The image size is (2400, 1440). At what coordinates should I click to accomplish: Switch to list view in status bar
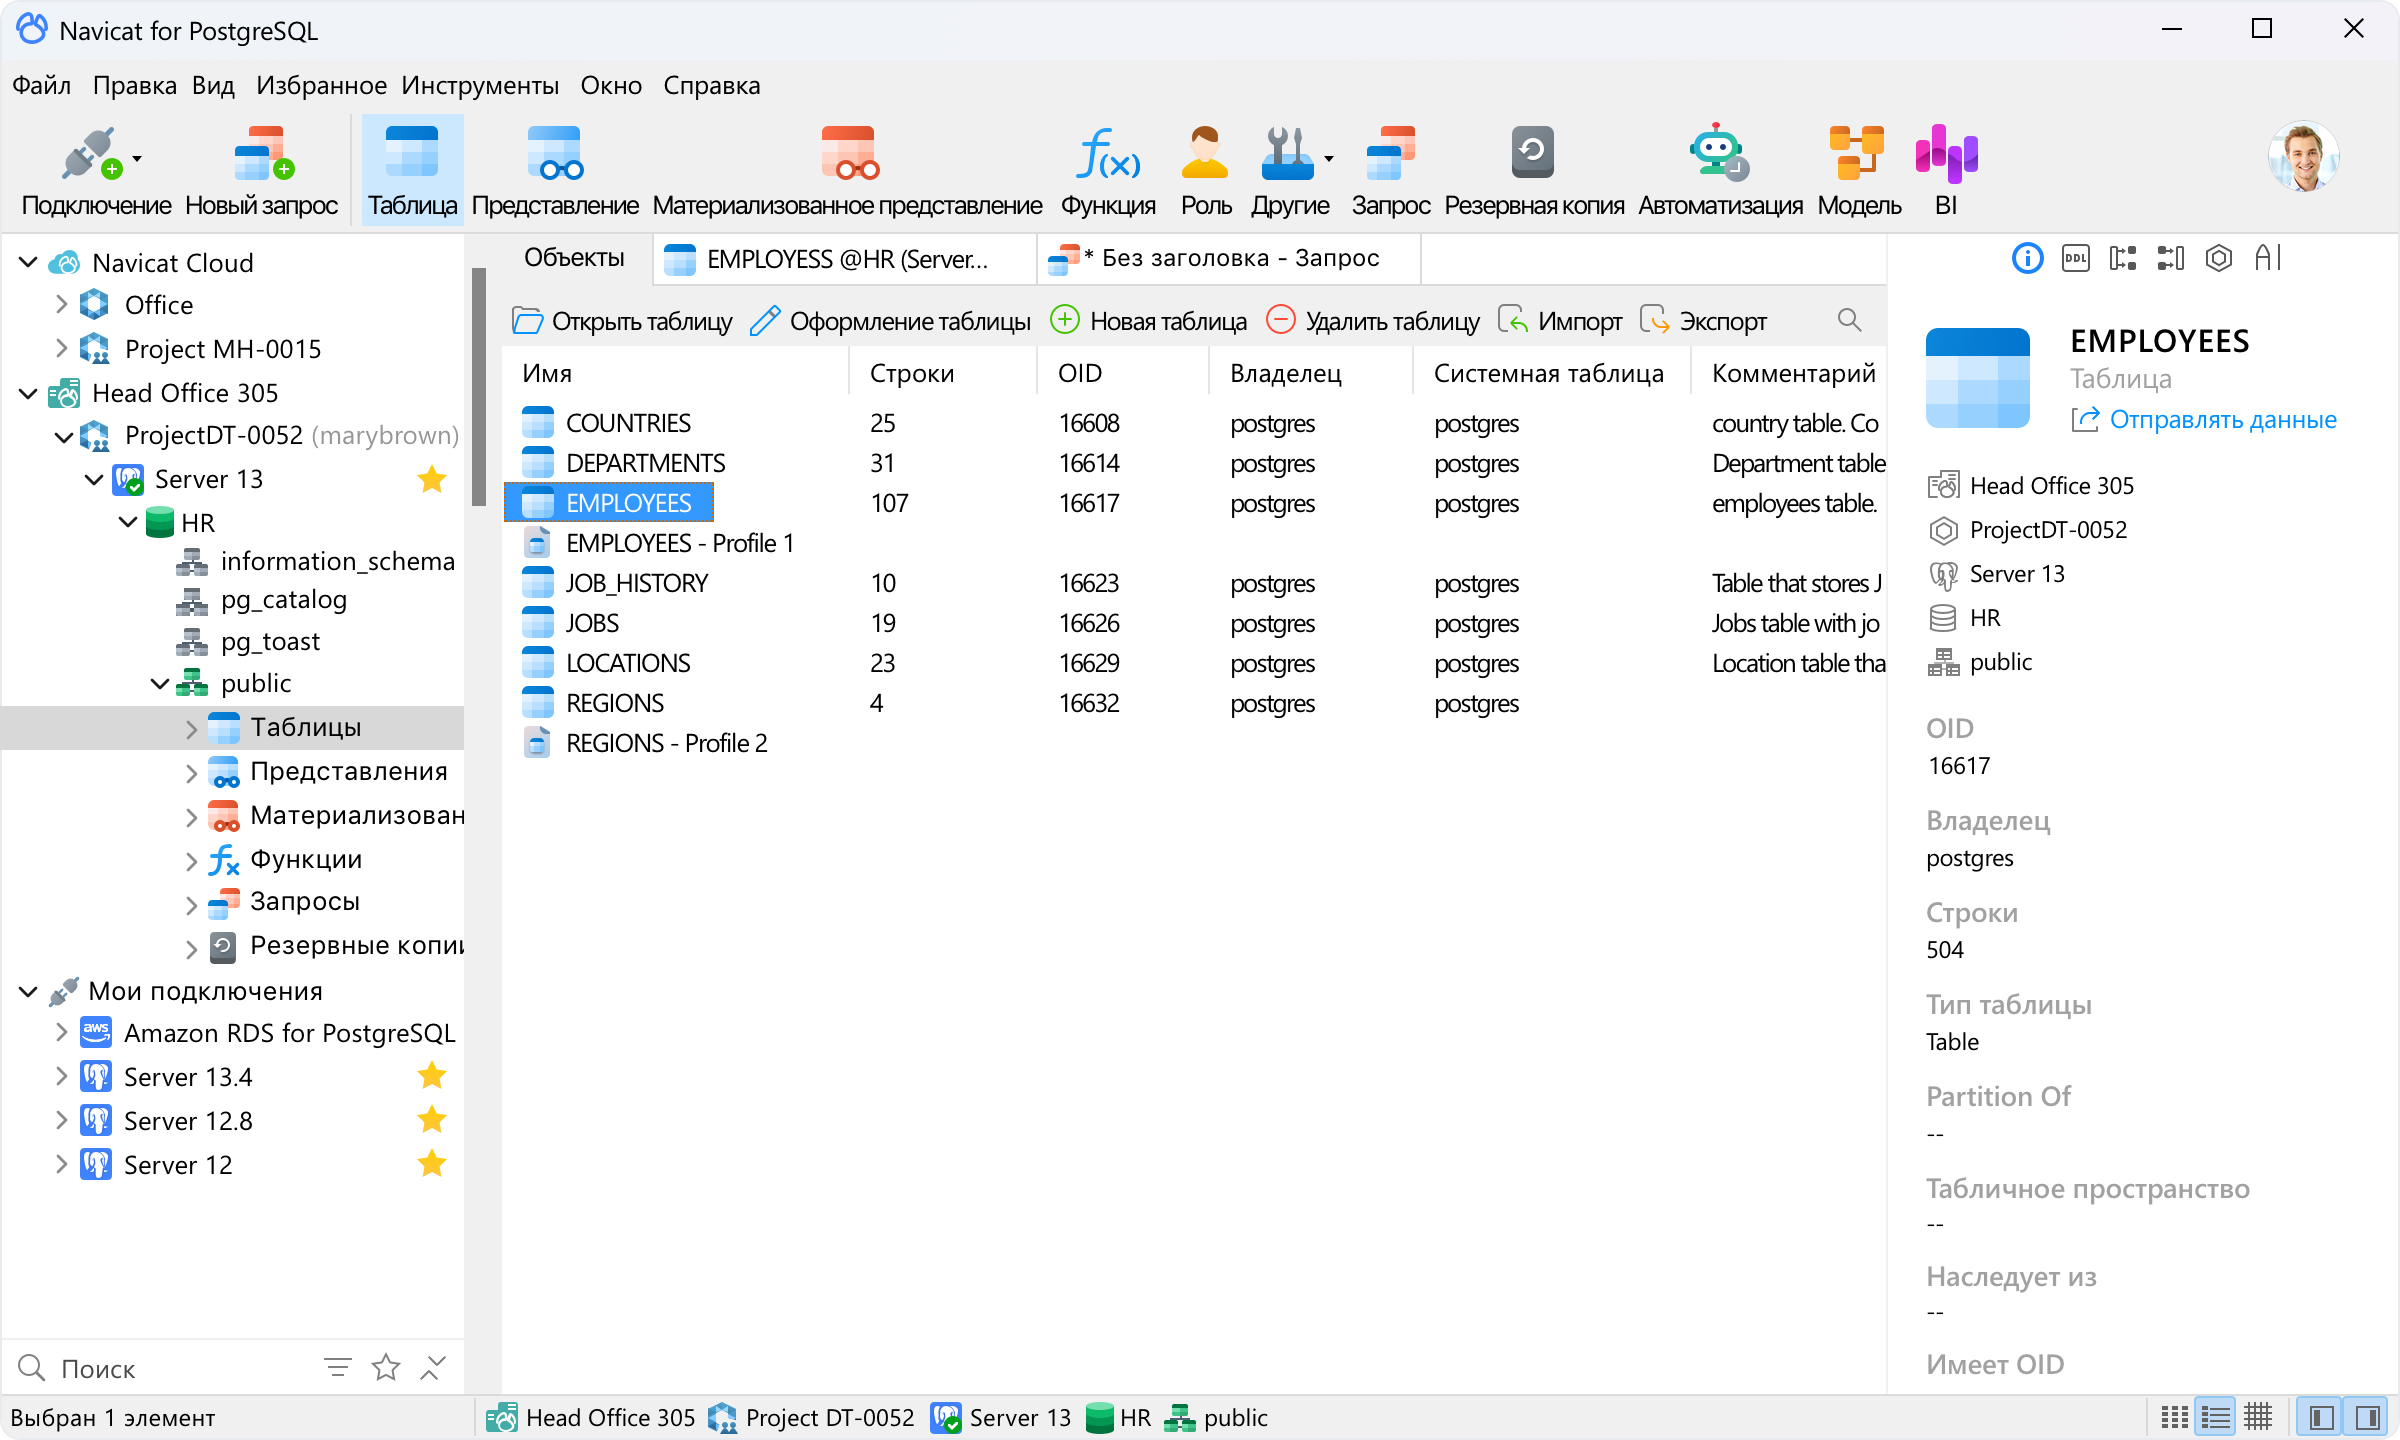pyautogui.click(x=2216, y=1417)
